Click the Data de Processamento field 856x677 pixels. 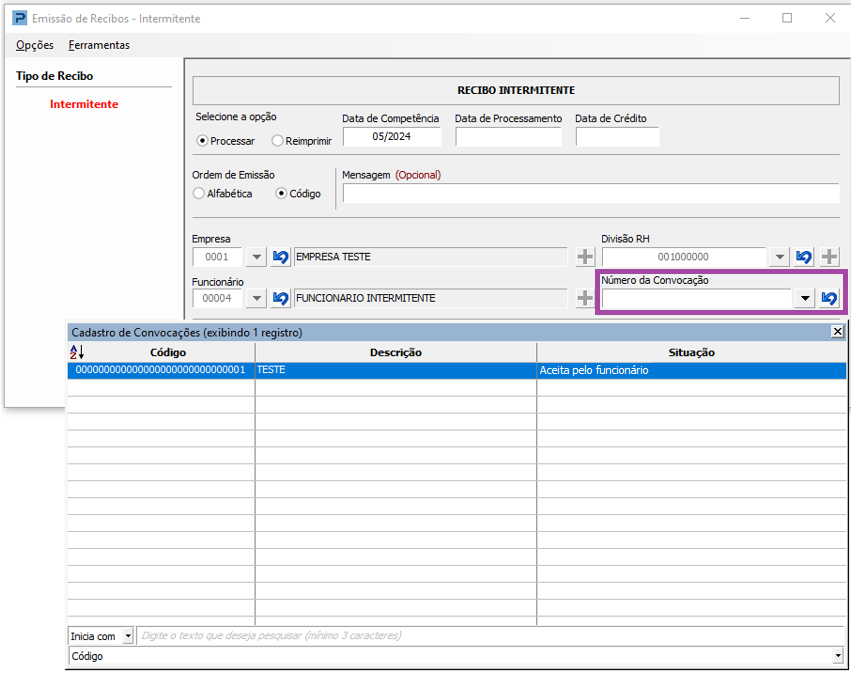pyautogui.click(x=508, y=136)
